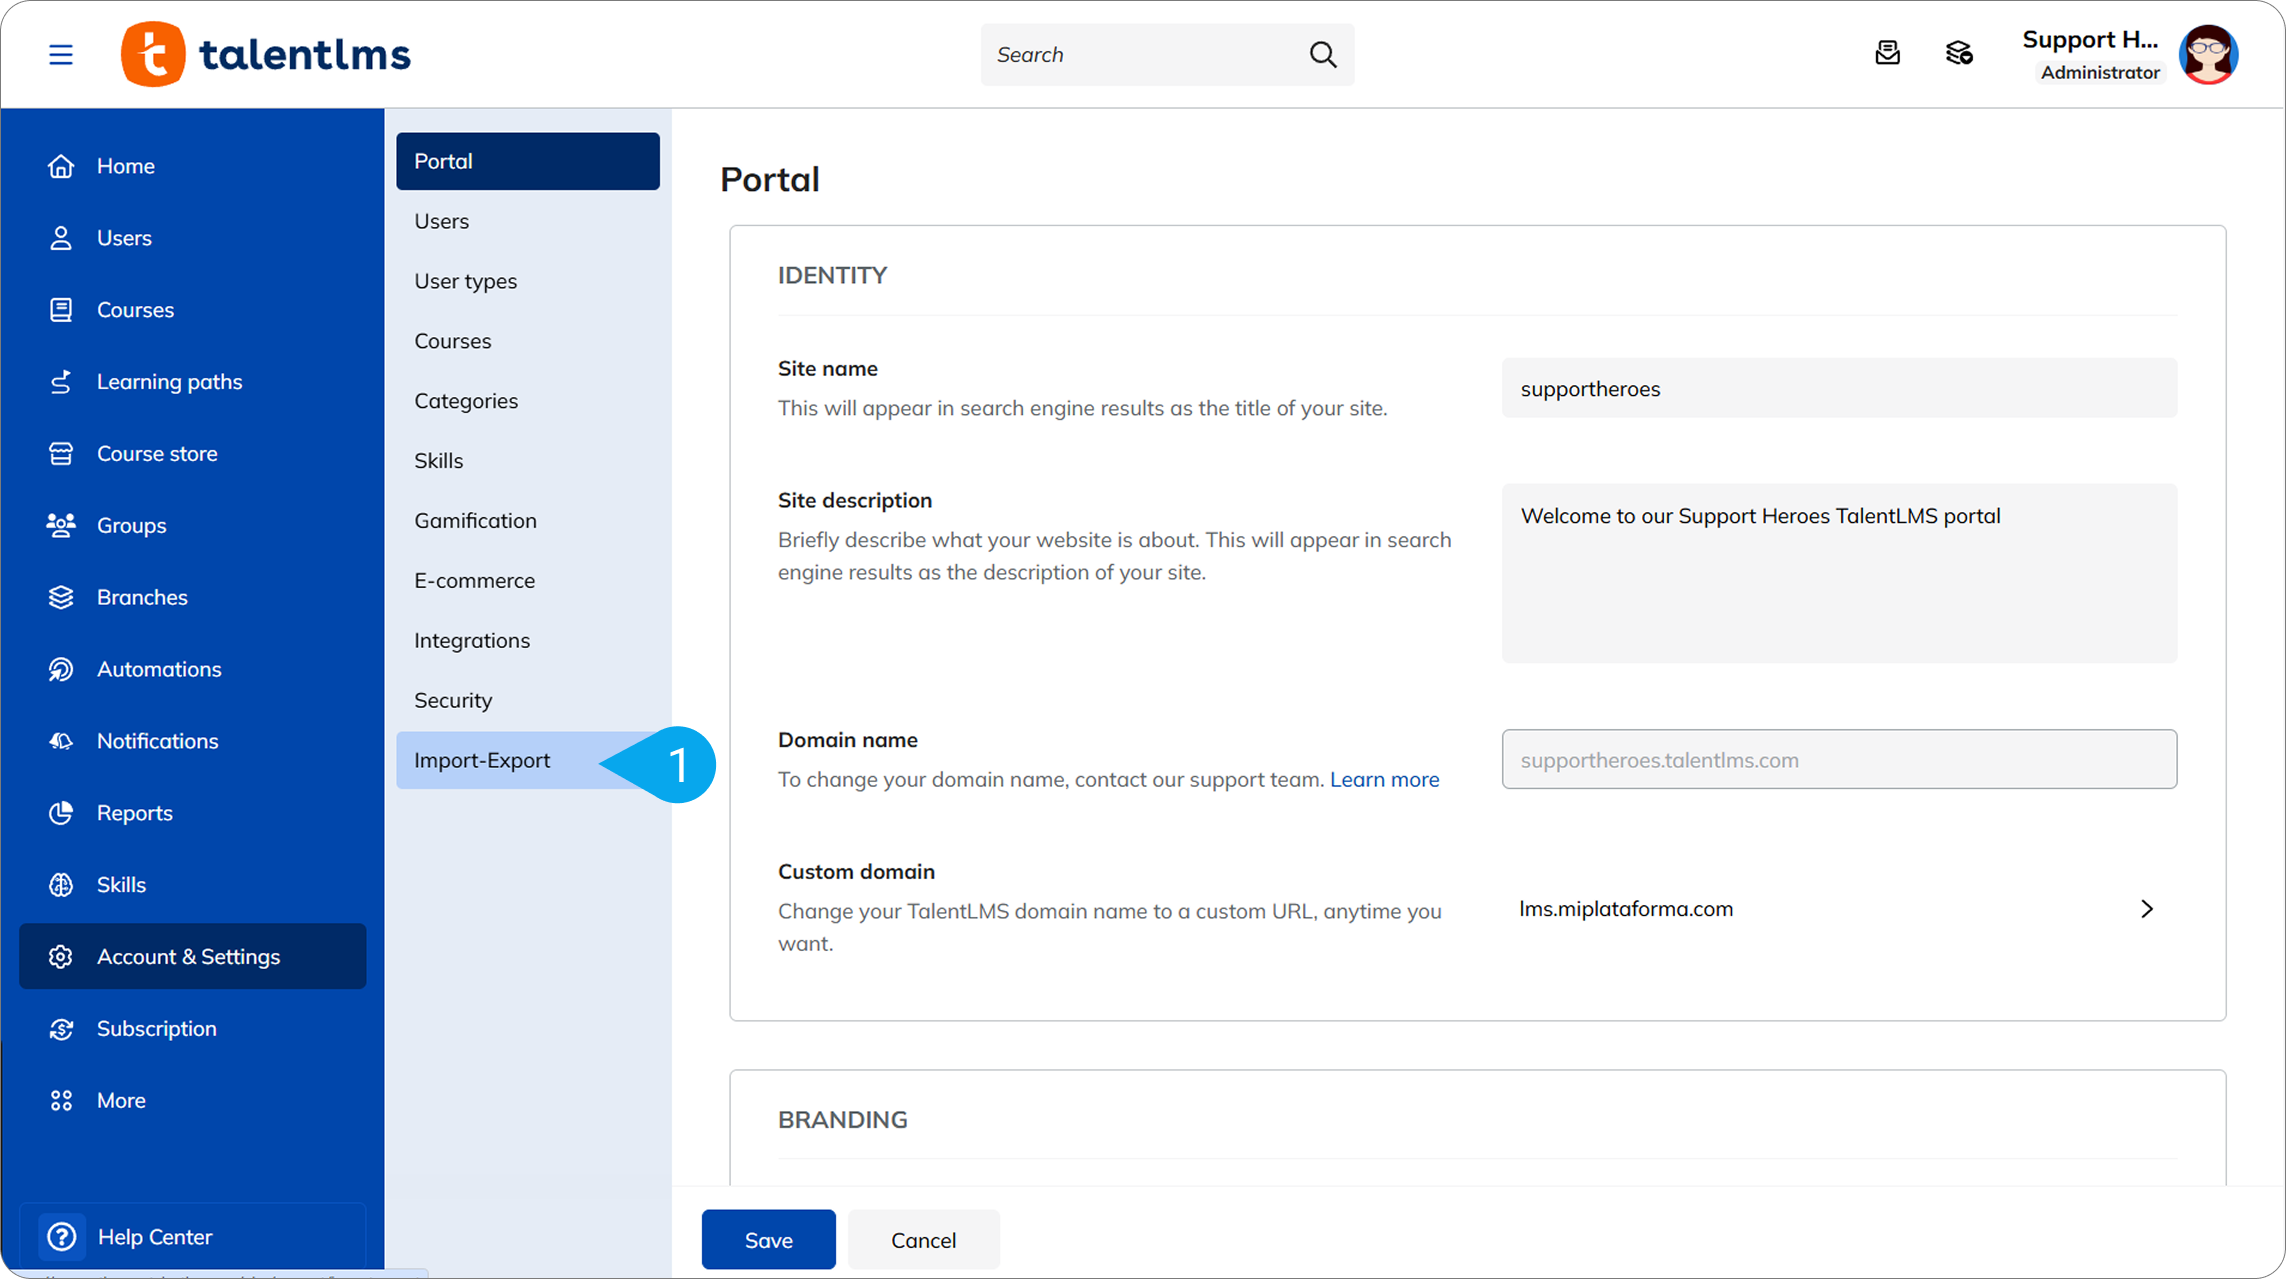
Task: Click the Reports pie chart icon
Action: point(61,813)
